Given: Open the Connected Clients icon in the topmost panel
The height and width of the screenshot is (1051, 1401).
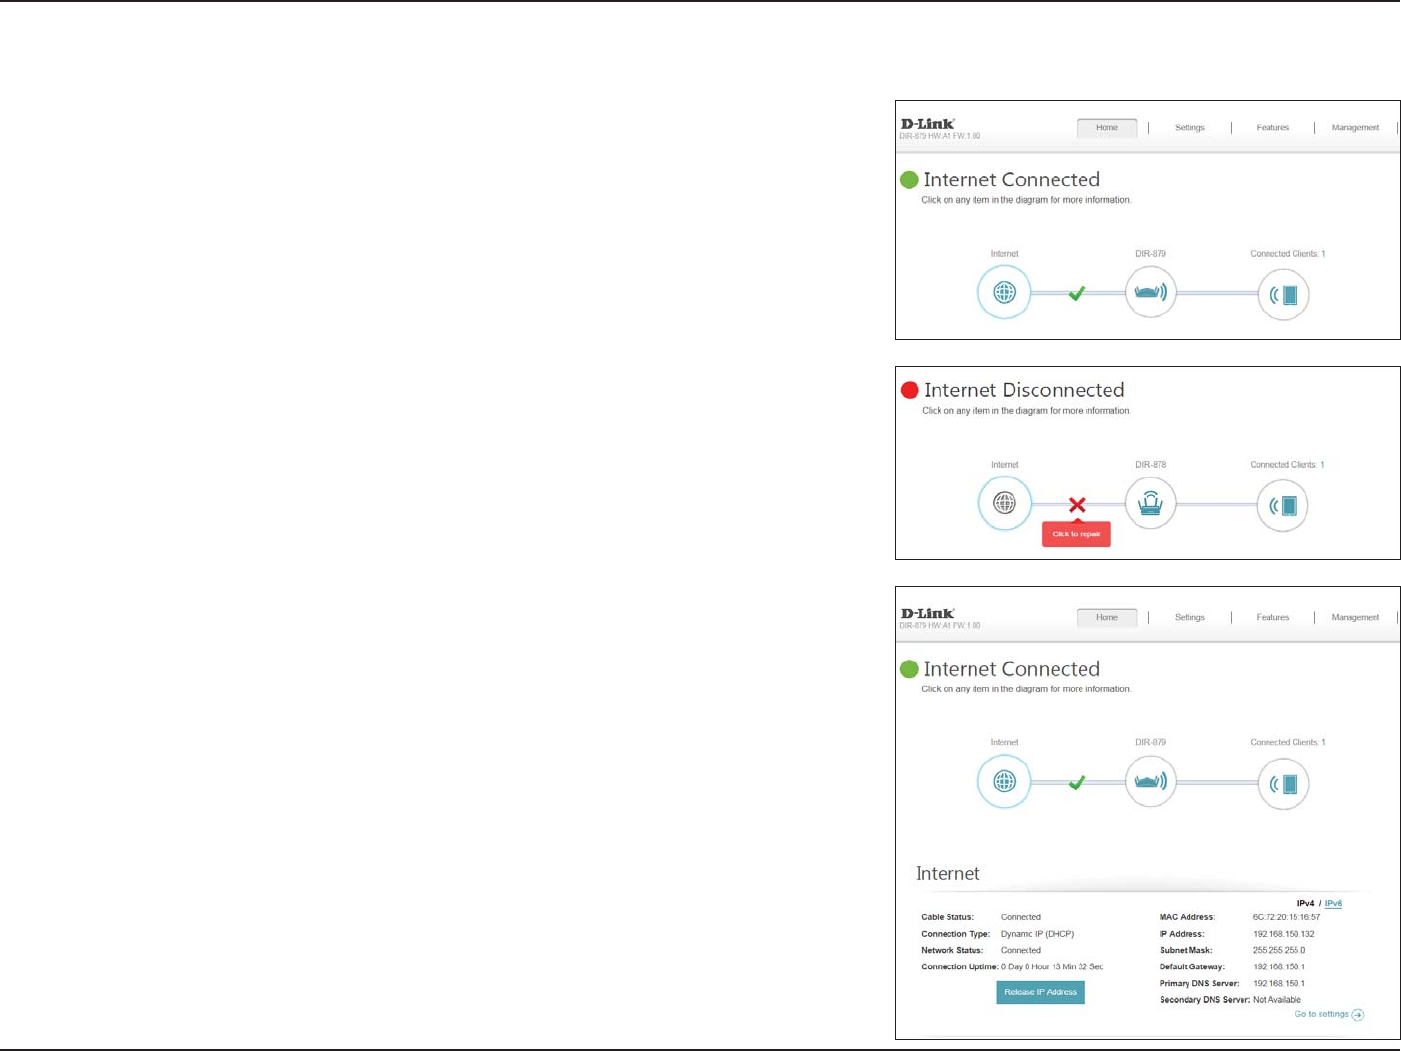Looking at the screenshot, I should pyautogui.click(x=1283, y=294).
